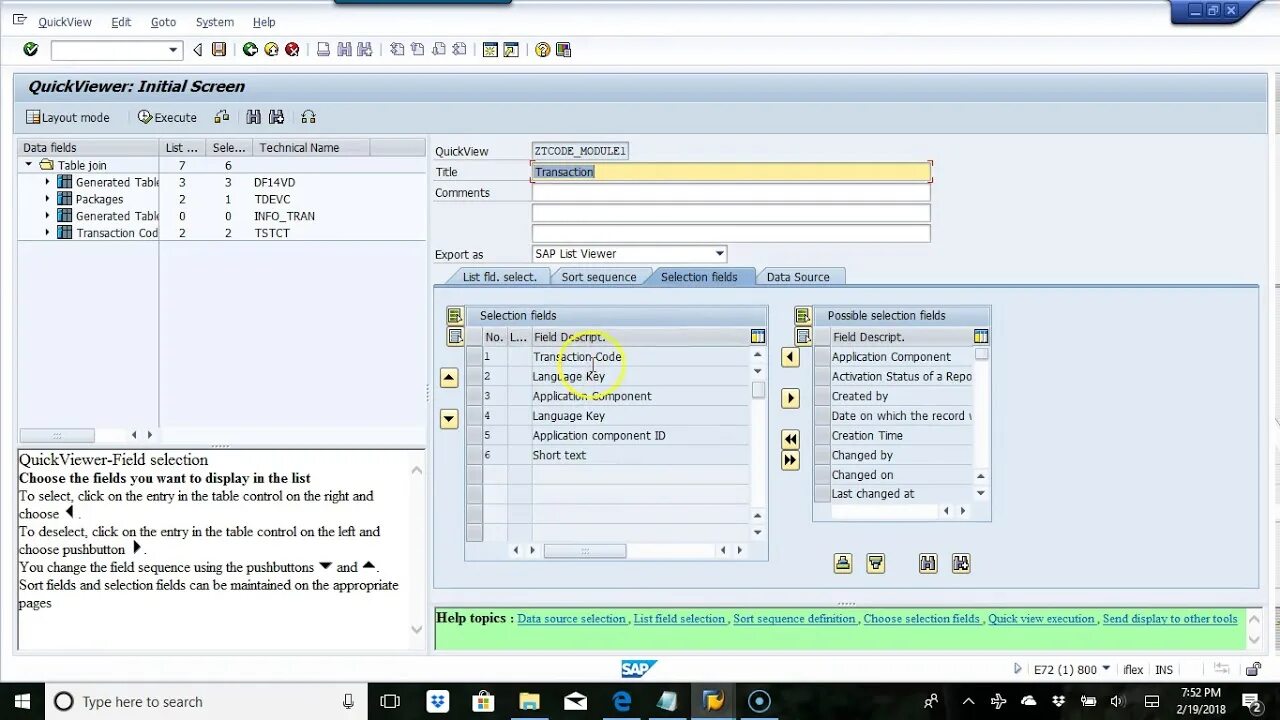Expand the Generated Table DF14VD node
1280x720 pixels.
pos(47,182)
